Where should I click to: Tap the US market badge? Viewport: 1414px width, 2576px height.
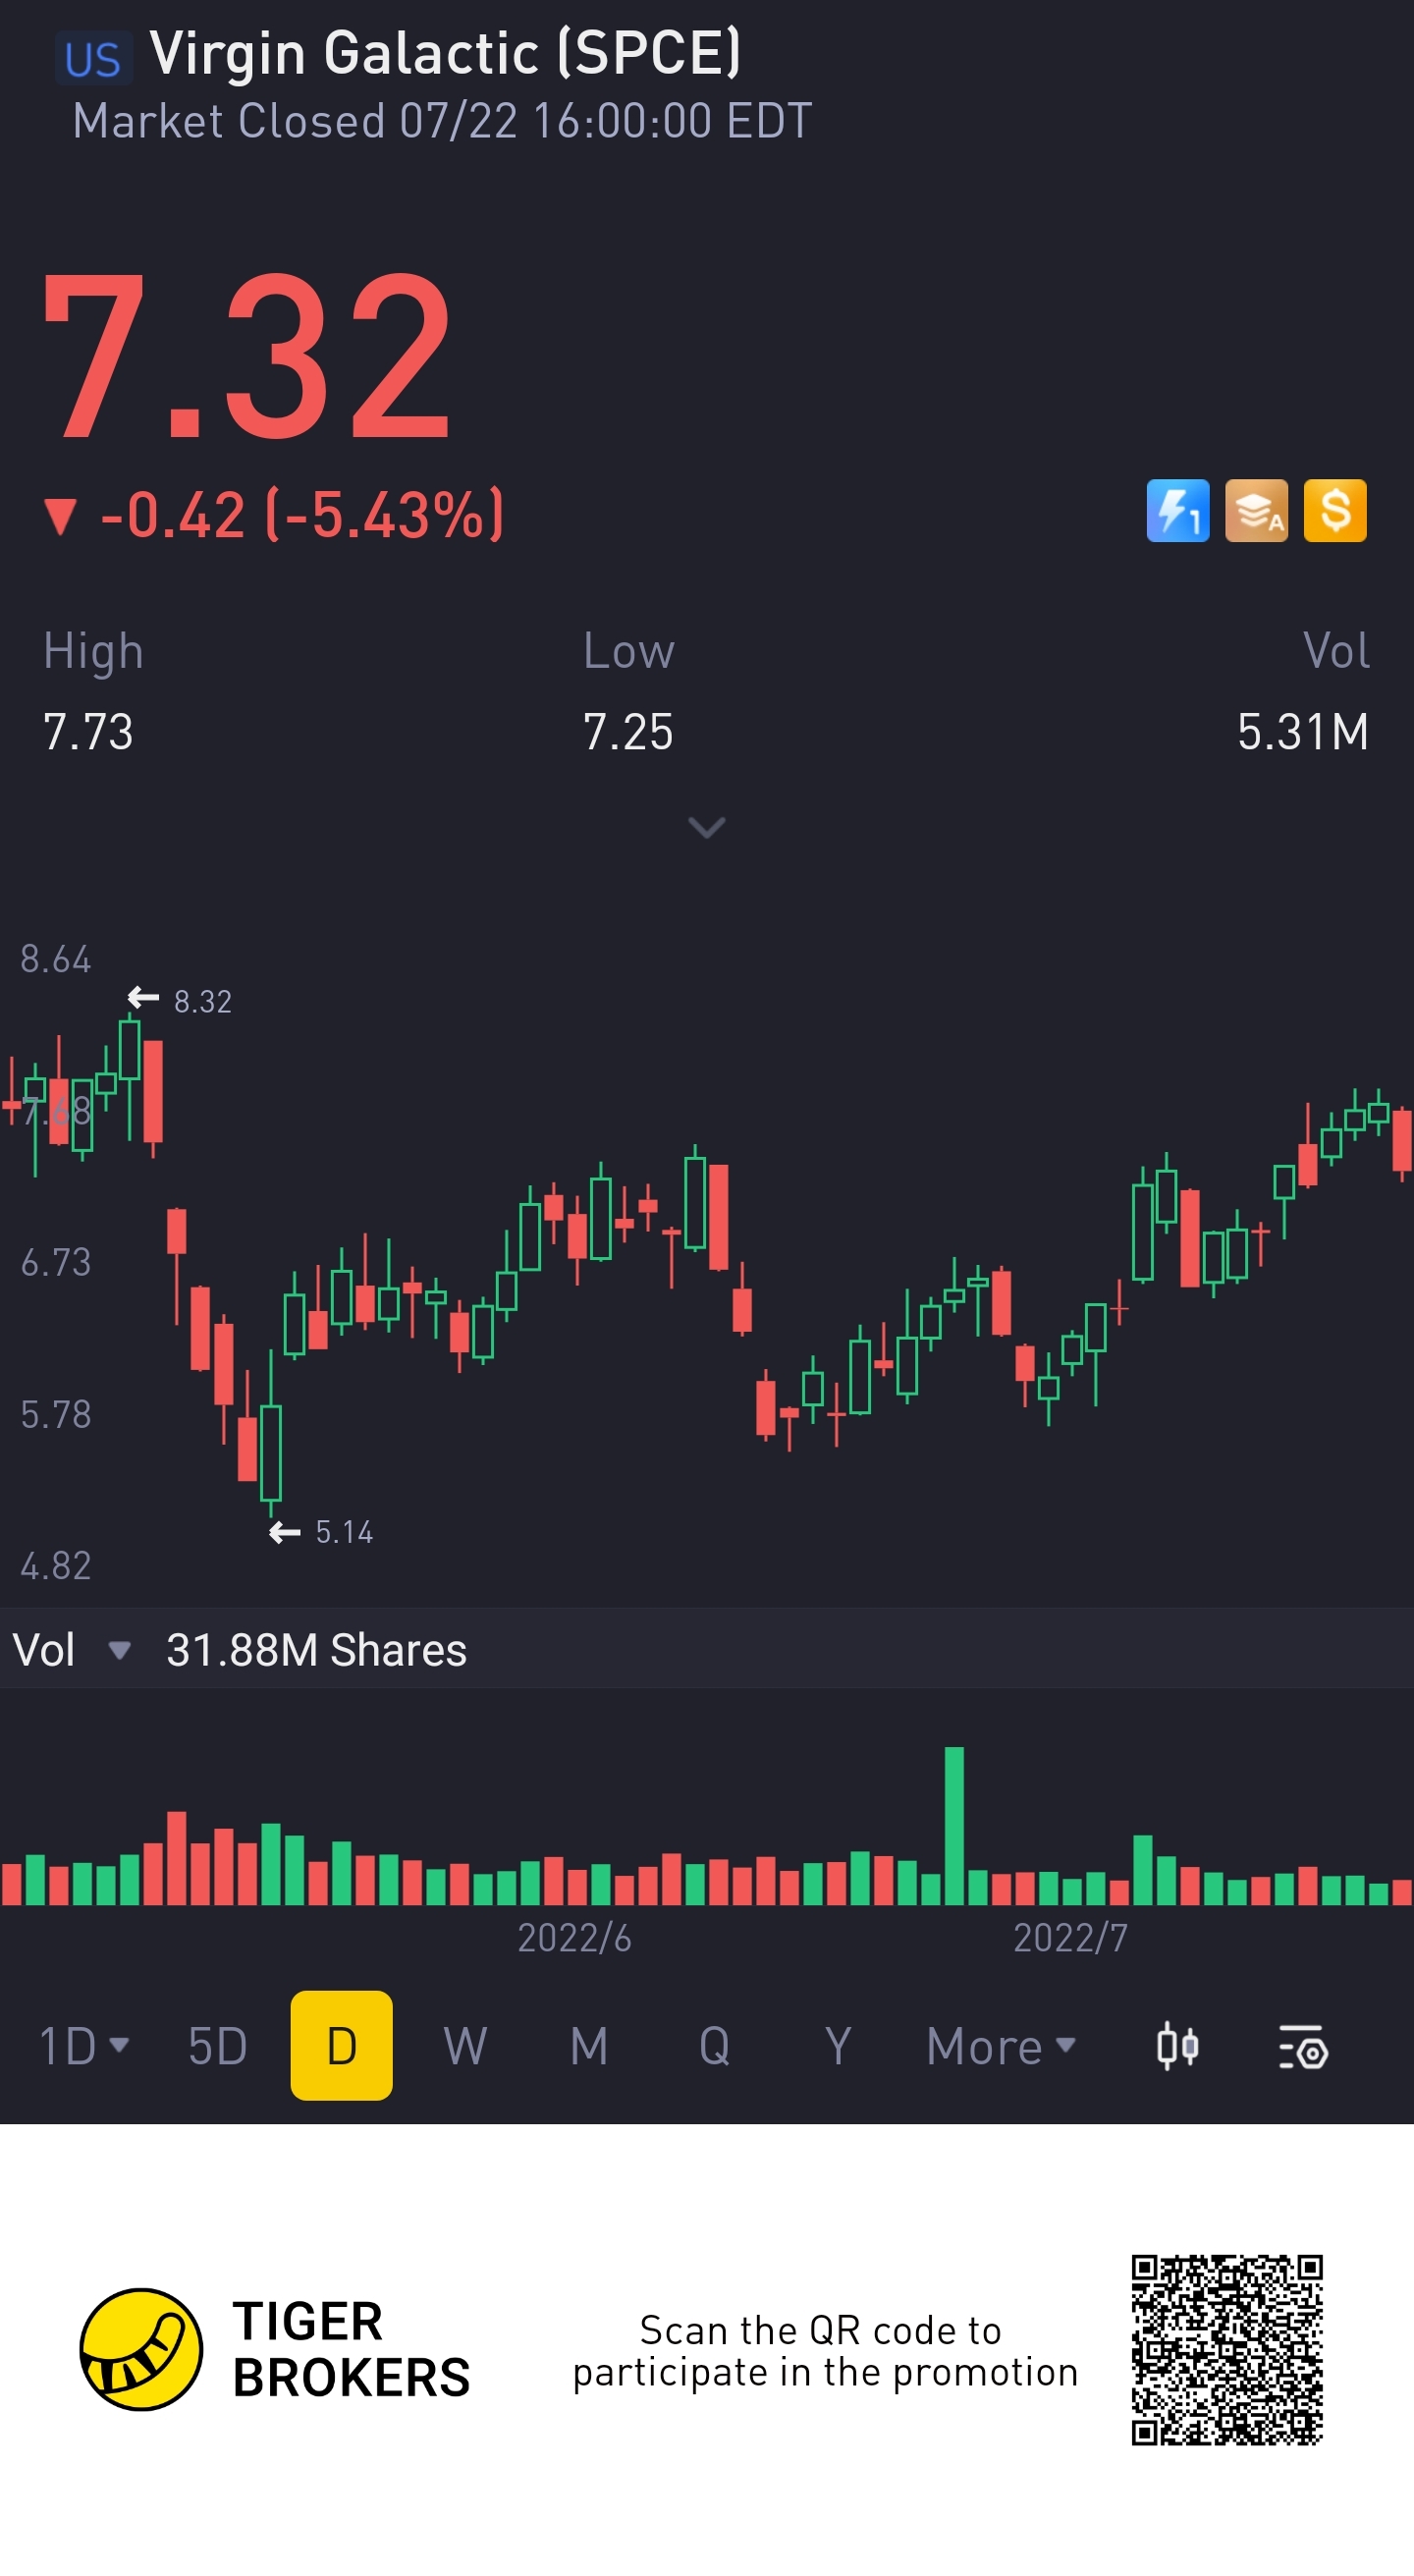pos(93,59)
